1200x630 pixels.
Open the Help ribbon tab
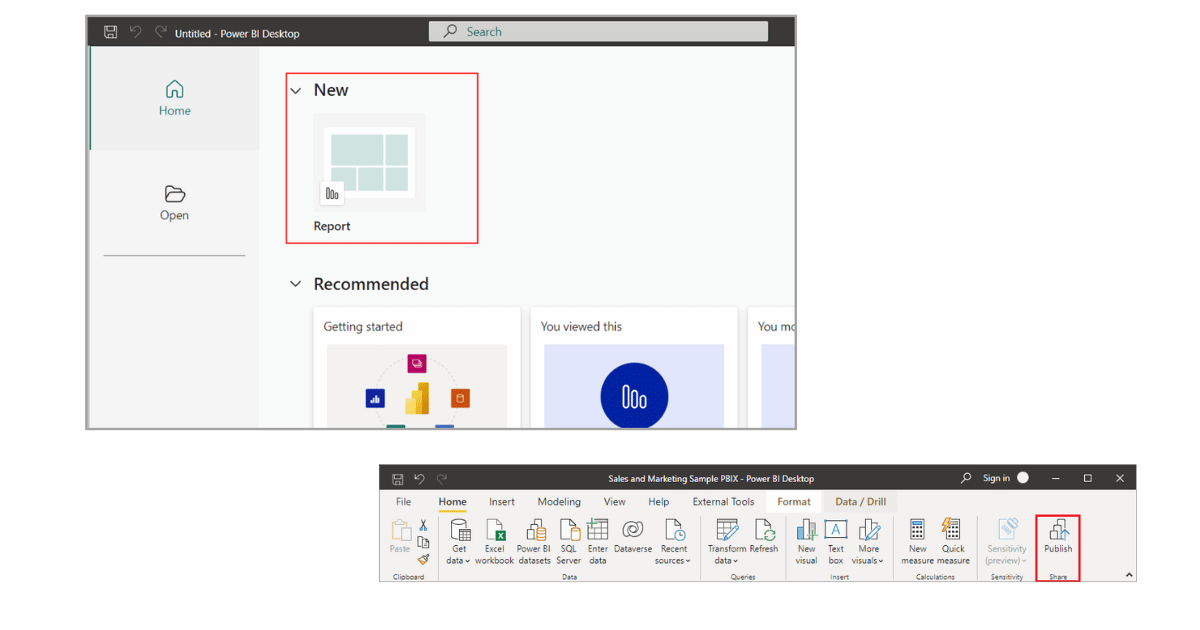(x=658, y=502)
